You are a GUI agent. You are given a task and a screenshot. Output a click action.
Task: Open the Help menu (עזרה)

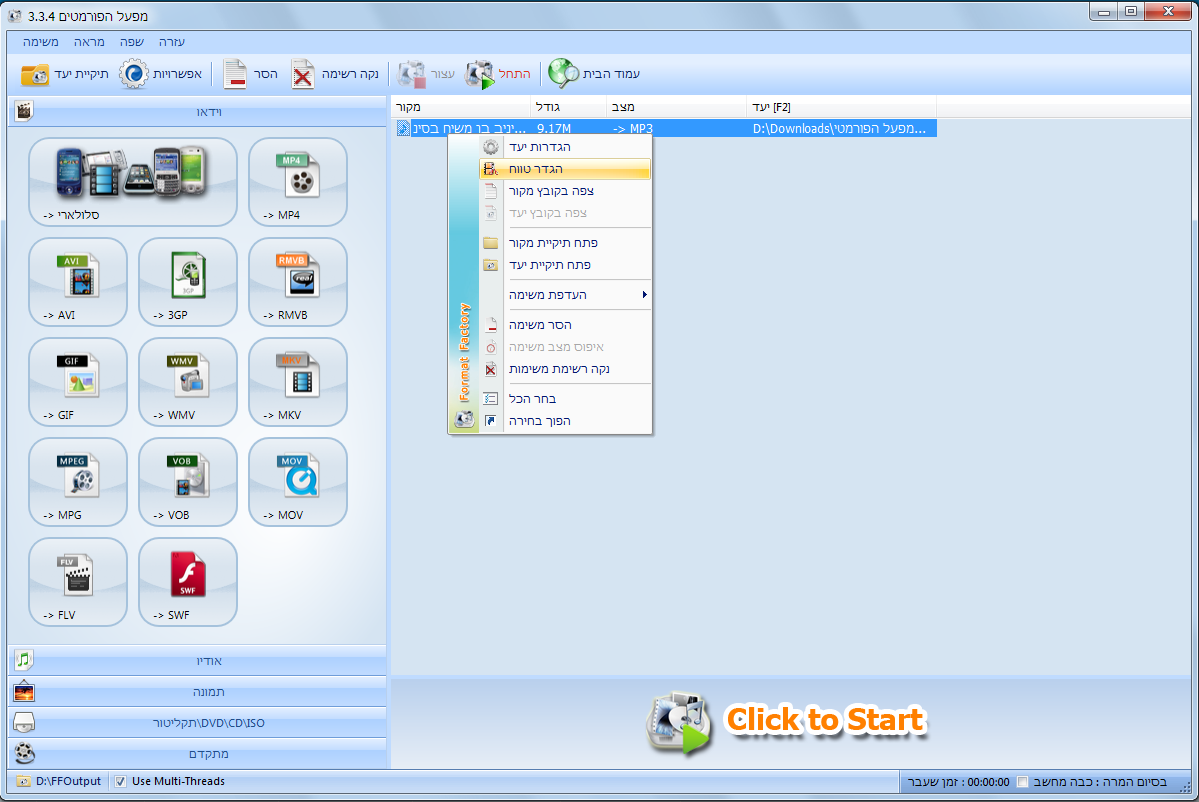[172, 42]
